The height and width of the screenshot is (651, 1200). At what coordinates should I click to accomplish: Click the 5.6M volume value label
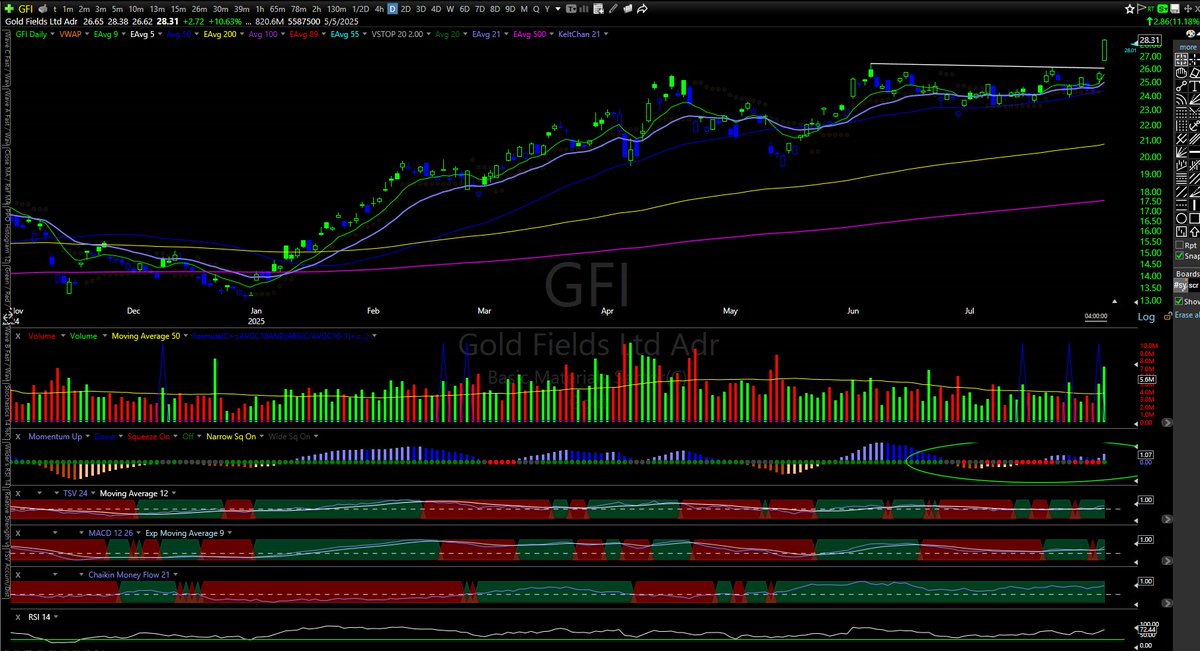(x=1147, y=379)
